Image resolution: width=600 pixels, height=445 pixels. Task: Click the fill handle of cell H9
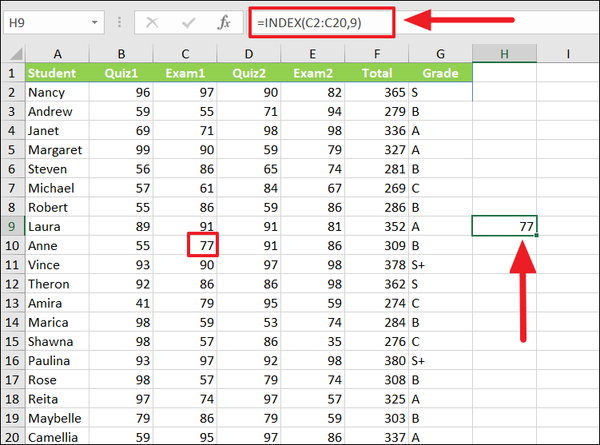coord(536,235)
